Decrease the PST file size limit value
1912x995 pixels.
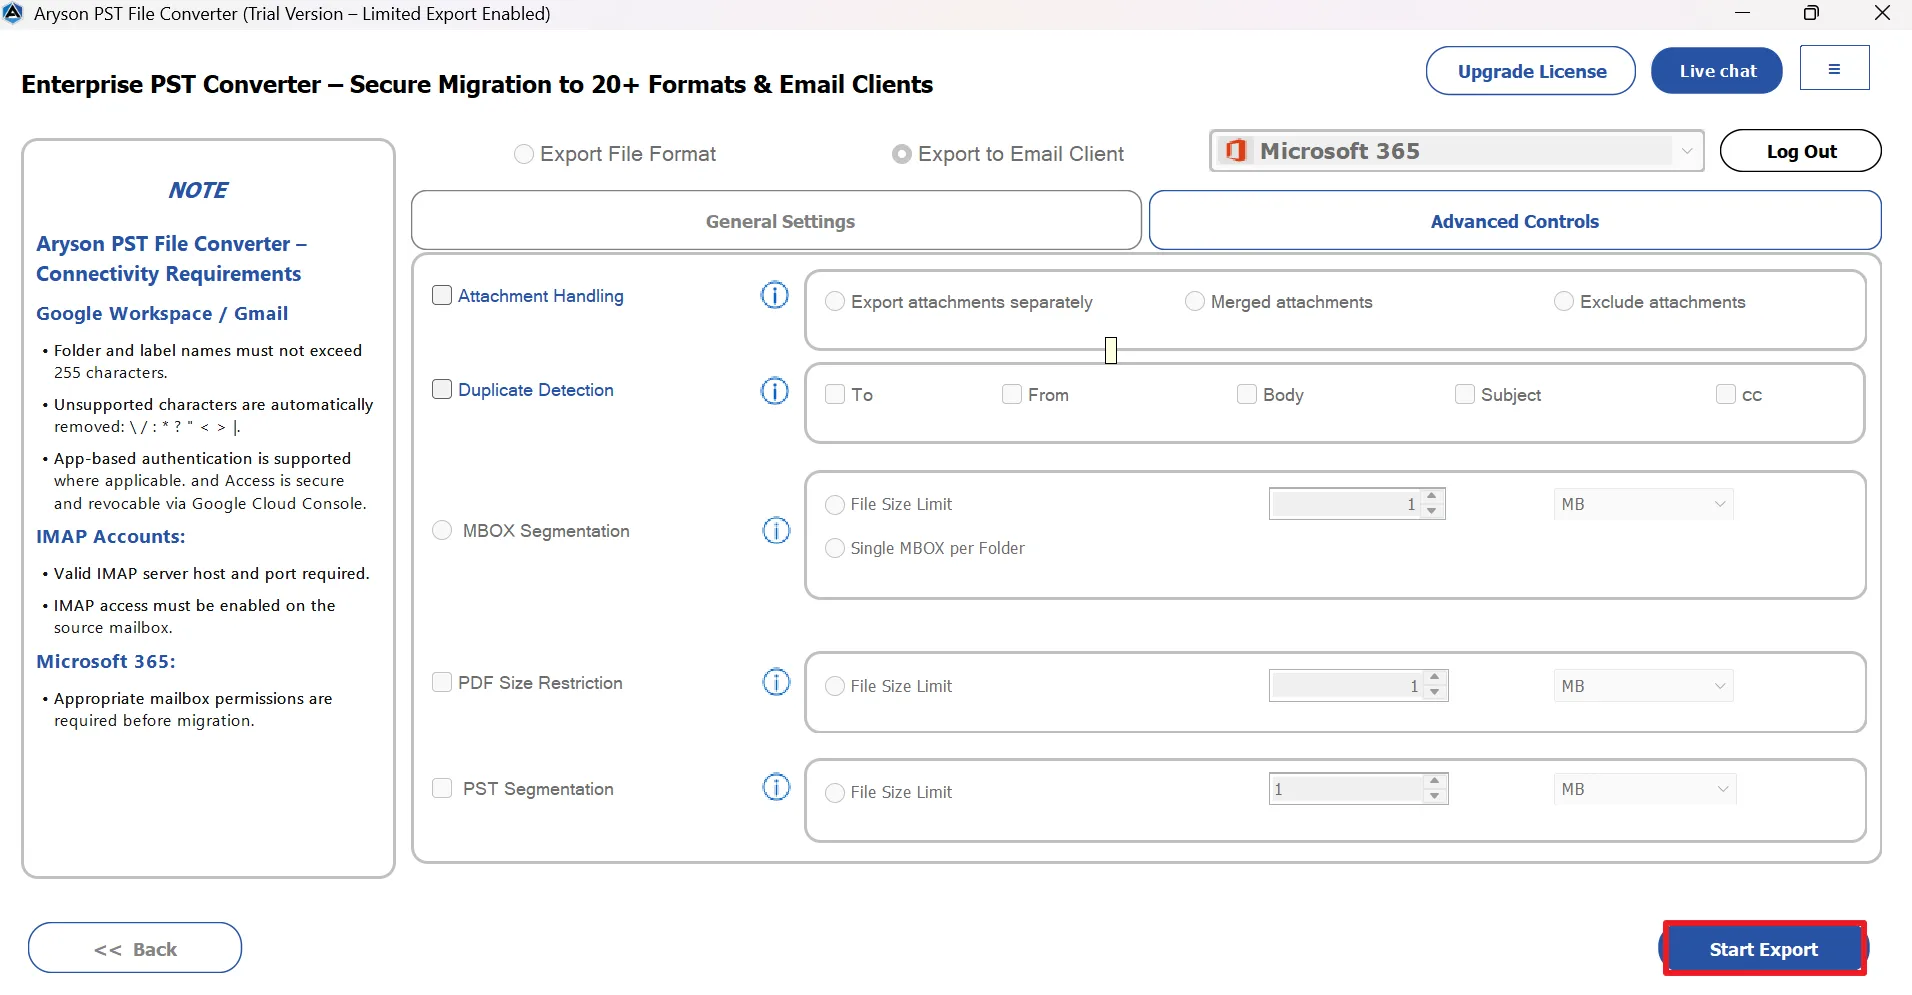(x=1435, y=796)
